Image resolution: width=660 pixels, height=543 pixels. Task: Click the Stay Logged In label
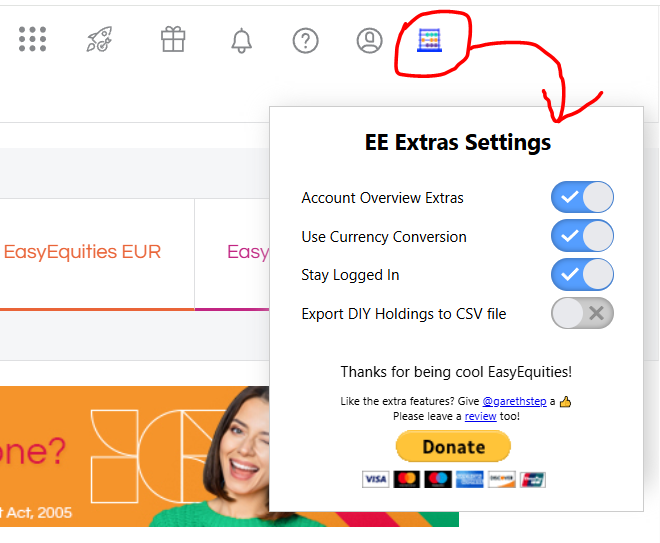(x=350, y=275)
